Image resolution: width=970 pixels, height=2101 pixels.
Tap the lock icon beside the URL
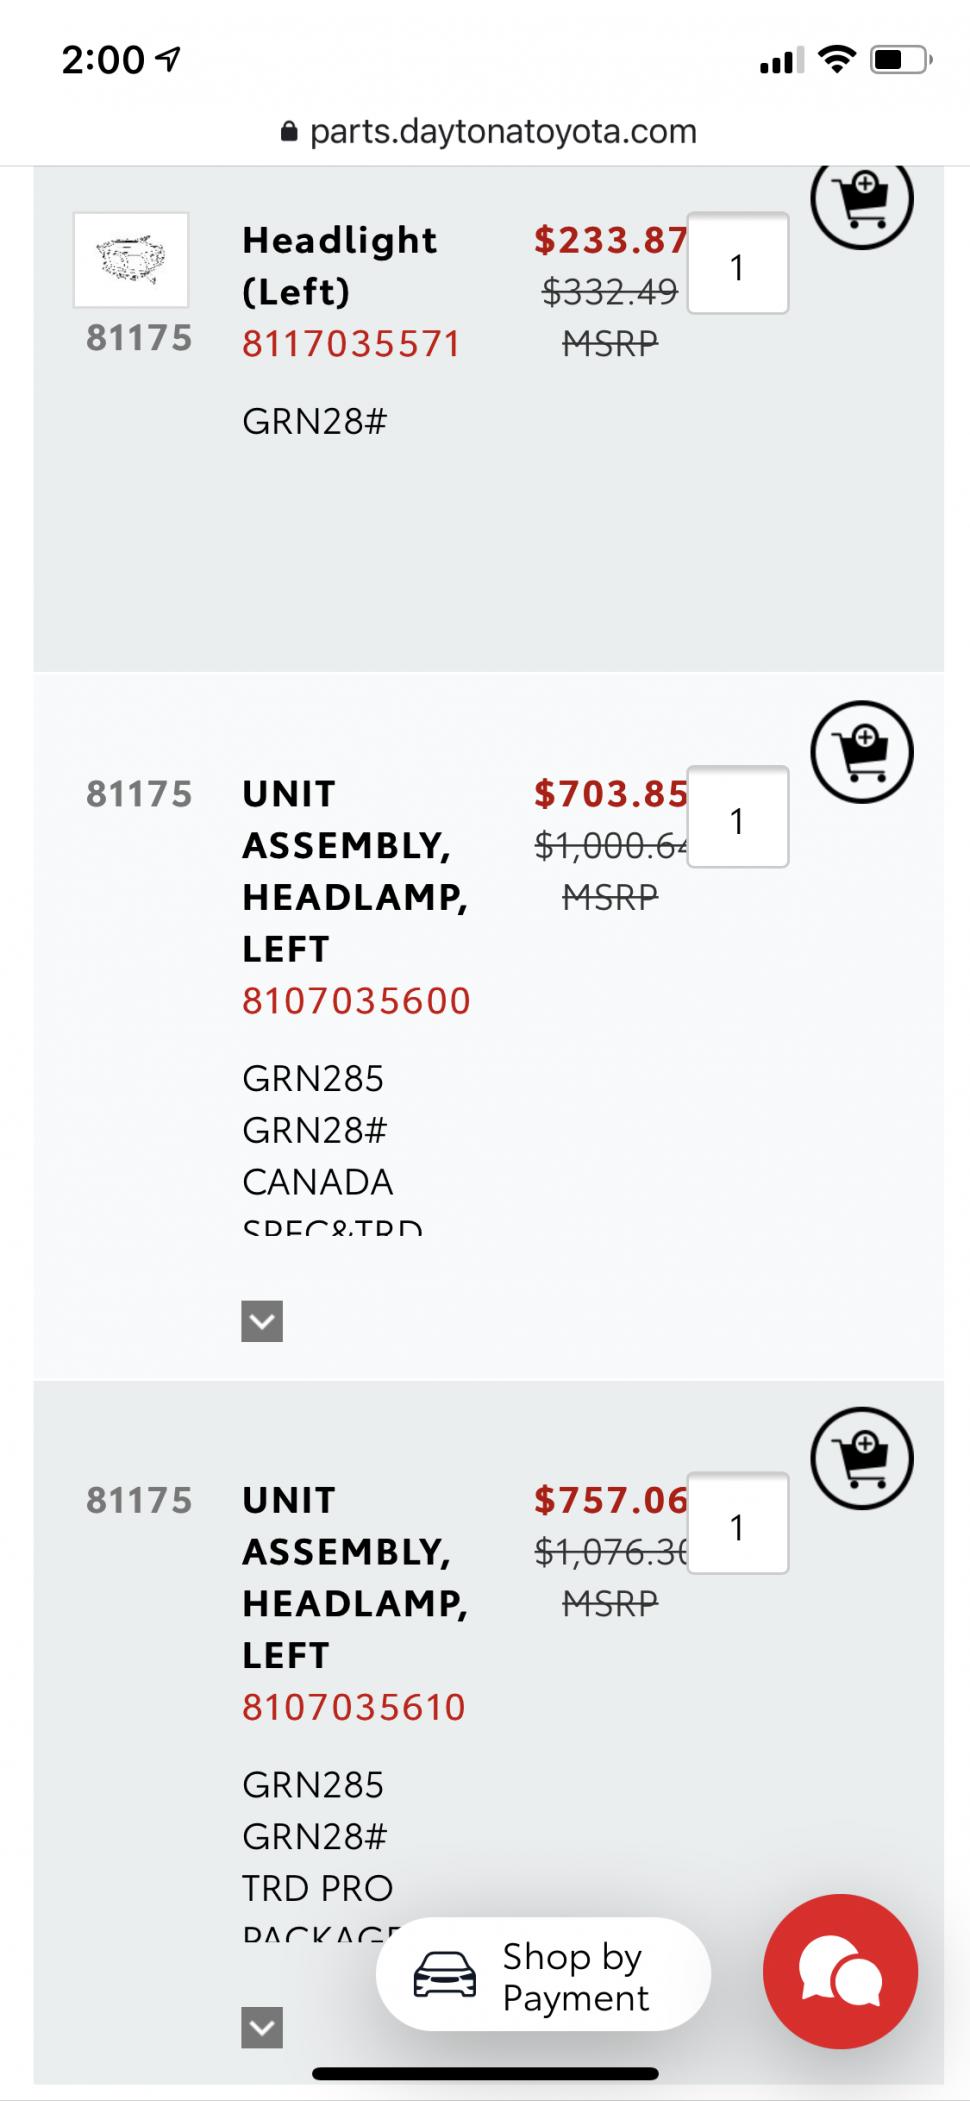click(289, 132)
